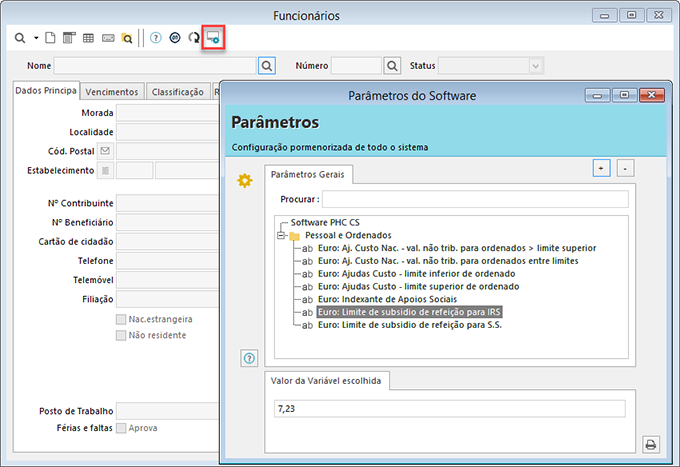
Task: Switch to the Classificação tab
Action: (178, 92)
